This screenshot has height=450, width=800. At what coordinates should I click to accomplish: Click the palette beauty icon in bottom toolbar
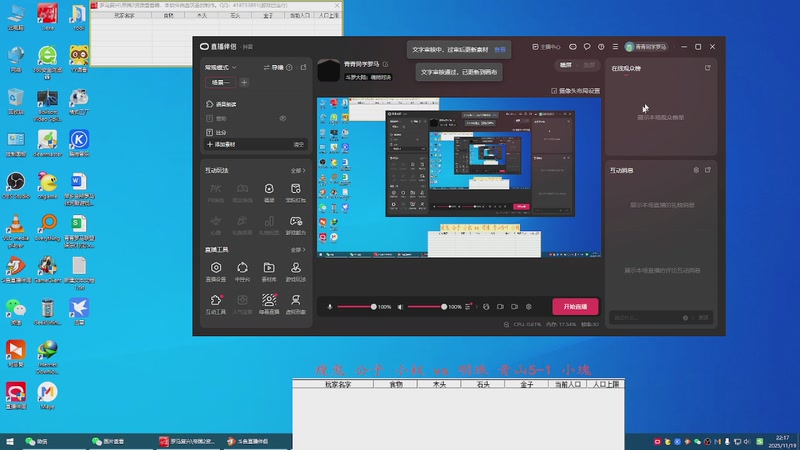coord(486,307)
